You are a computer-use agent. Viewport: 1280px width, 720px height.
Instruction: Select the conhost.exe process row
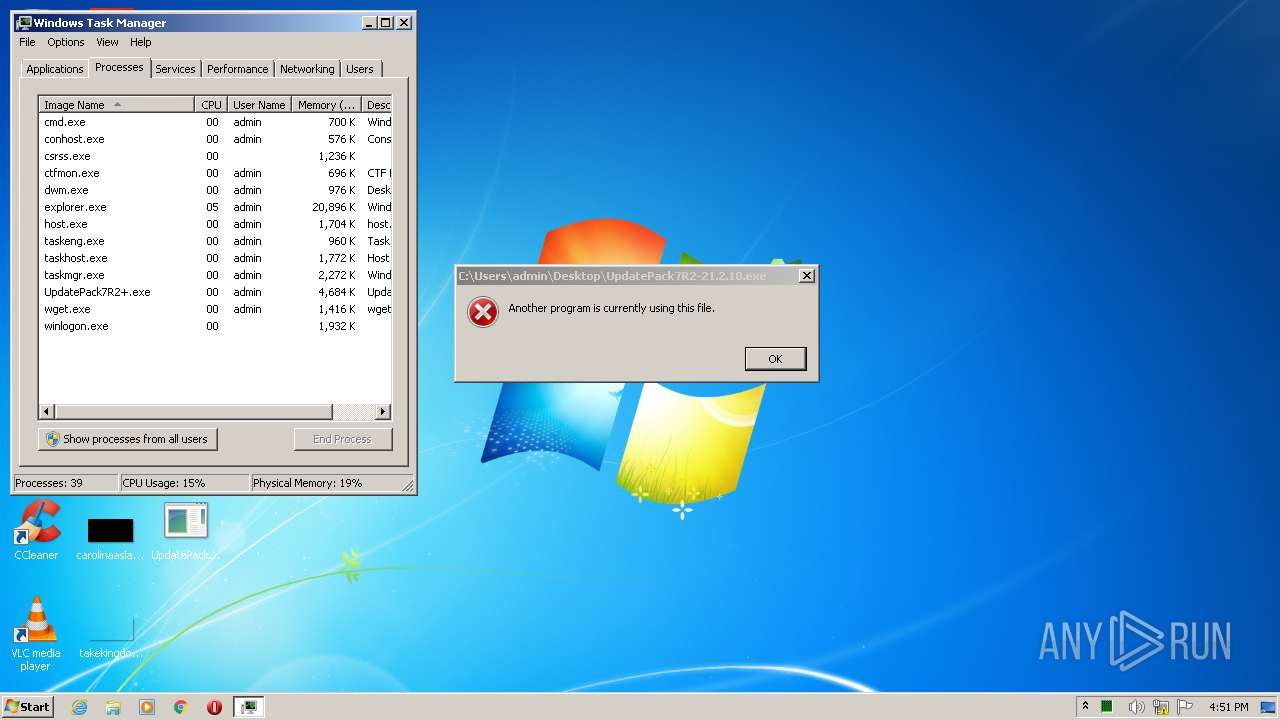click(215, 139)
